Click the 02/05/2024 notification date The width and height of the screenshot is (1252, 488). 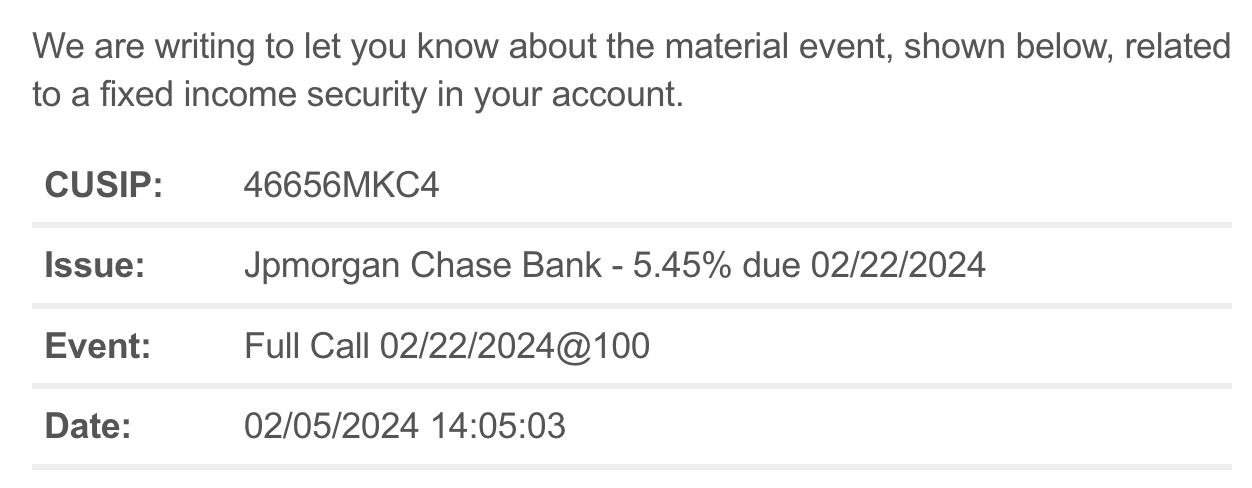[x=331, y=427]
